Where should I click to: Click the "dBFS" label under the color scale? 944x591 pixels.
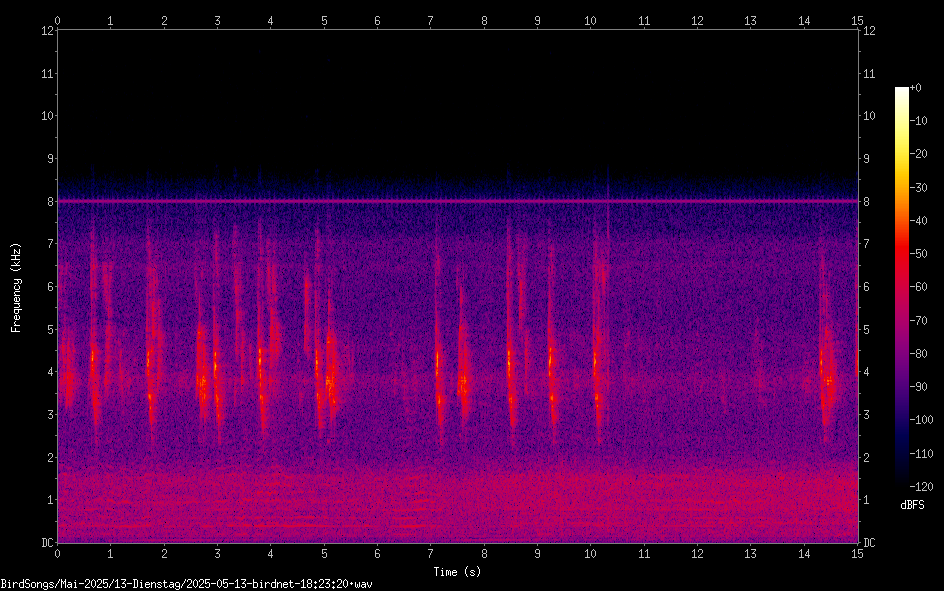[x=912, y=505]
